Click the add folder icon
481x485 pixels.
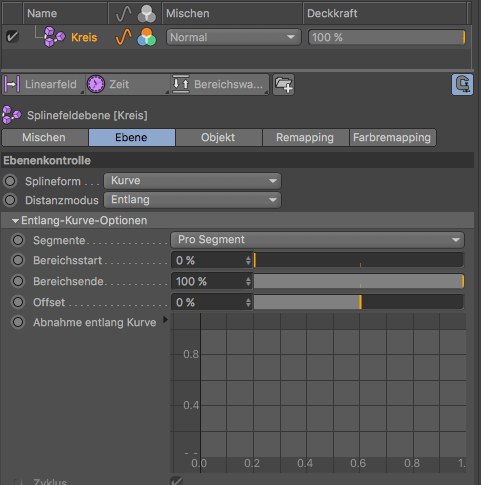pos(283,84)
